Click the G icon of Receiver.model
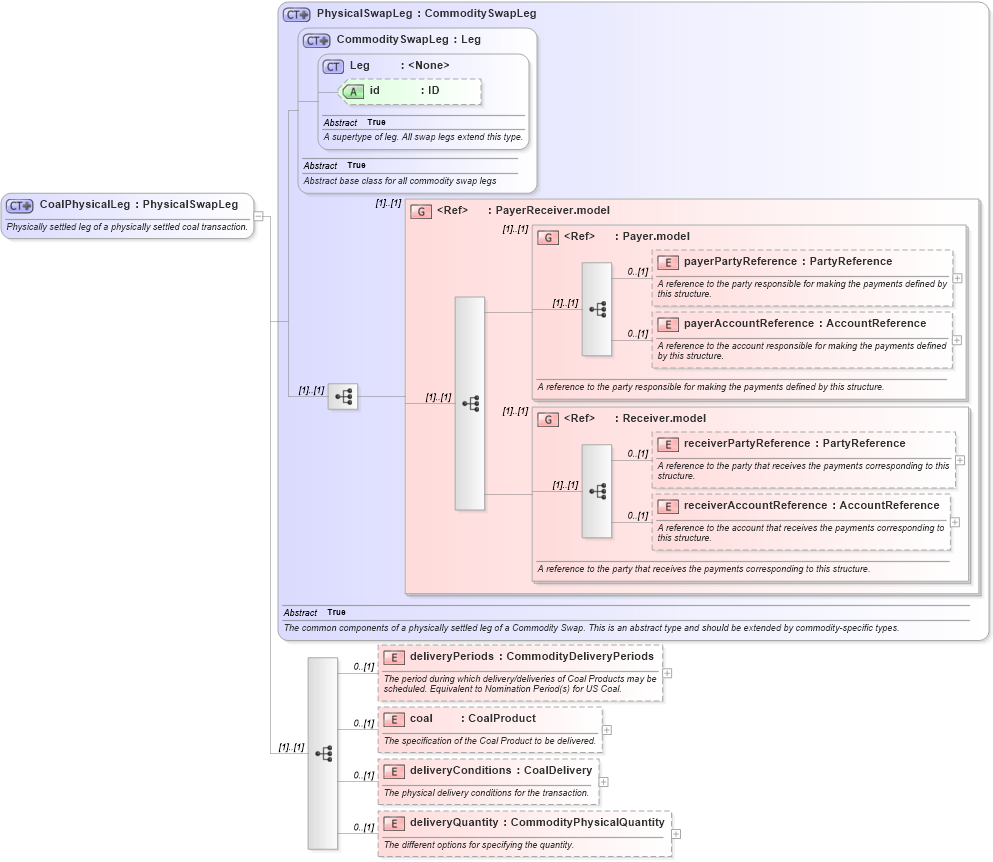The width and height of the screenshot is (993, 862). pyautogui.click(x=548, y=419)
